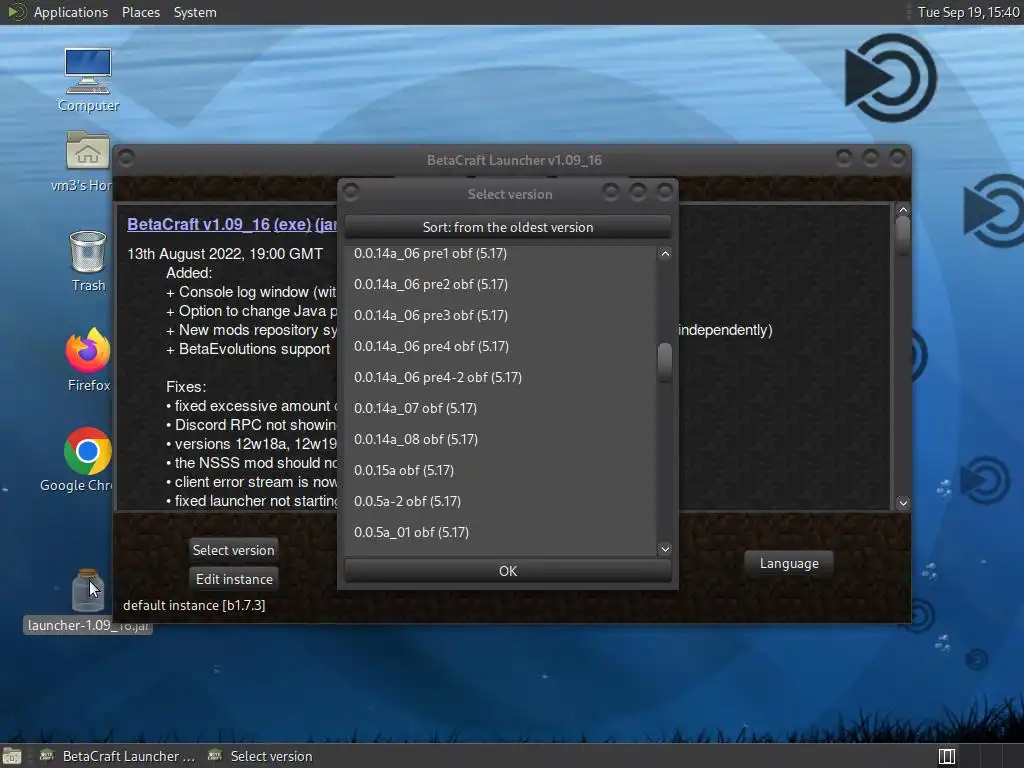This screenshot has height=768, width=1024.
Task: Open the System menu
Action: [x=195, y=12]
